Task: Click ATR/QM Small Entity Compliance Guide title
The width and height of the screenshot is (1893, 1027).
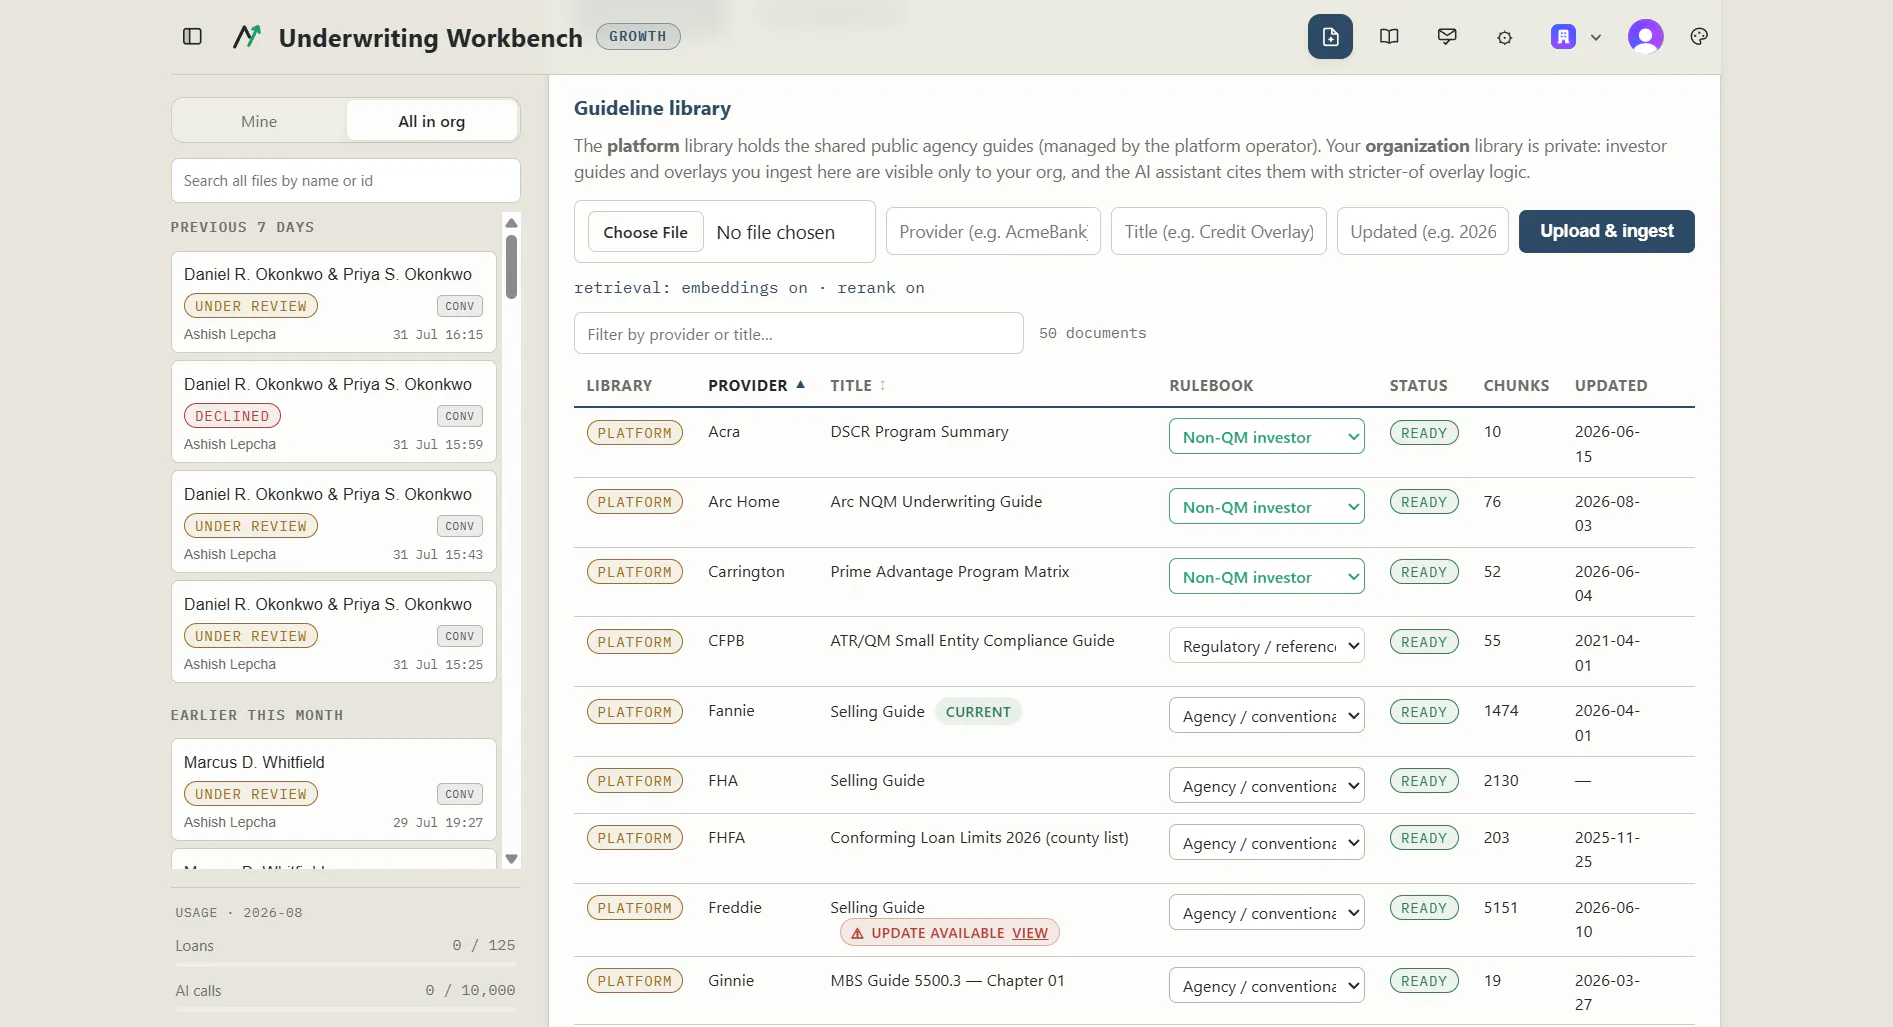Action: pos(972,641)
